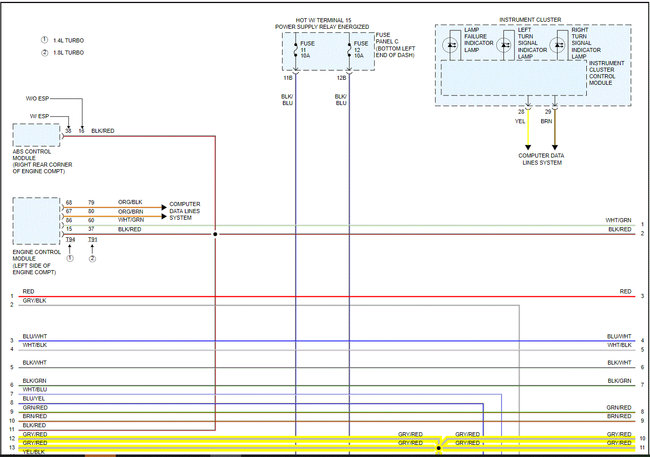Click circled 2 marker beside 1.8L TURBO
Screen dimensions: 650x457
pyautogui.click(x=44, y=52)
